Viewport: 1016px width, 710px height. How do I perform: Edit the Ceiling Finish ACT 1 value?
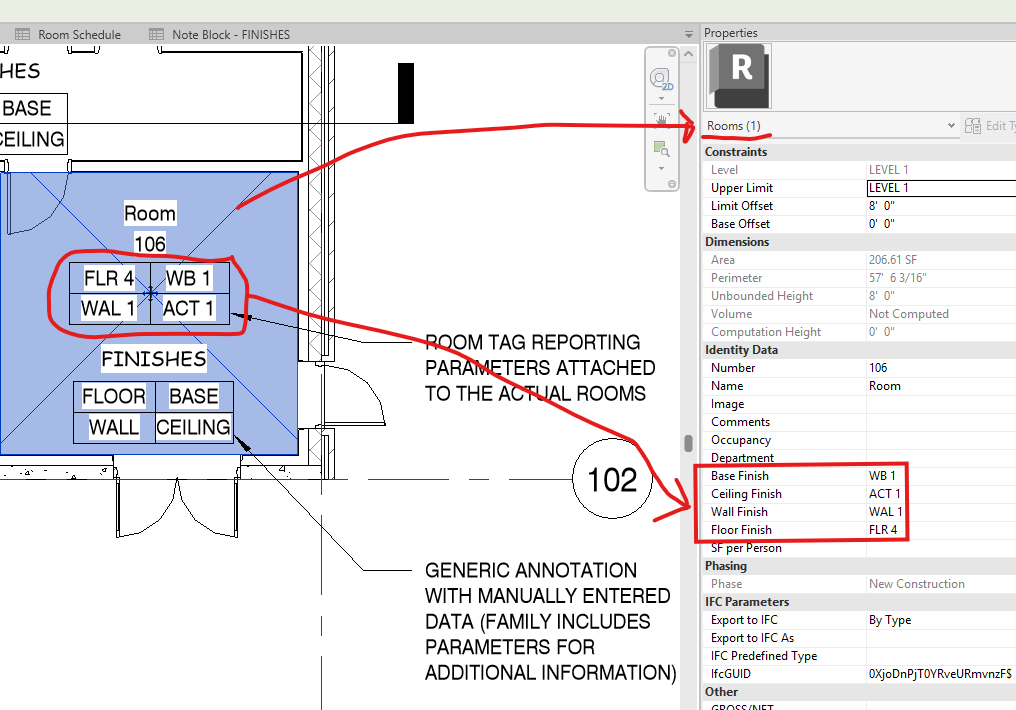pyautogui.click(x=941, y=494)
